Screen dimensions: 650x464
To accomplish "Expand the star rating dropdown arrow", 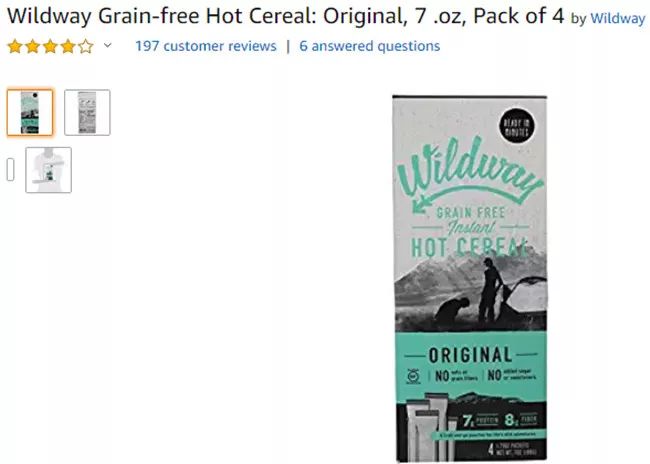I will click(108, 46).
